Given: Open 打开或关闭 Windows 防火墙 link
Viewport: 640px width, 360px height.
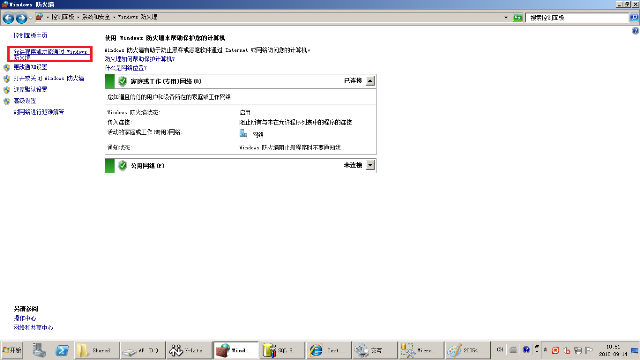Looking at the screenshot, I should click(x=49, y=78).
